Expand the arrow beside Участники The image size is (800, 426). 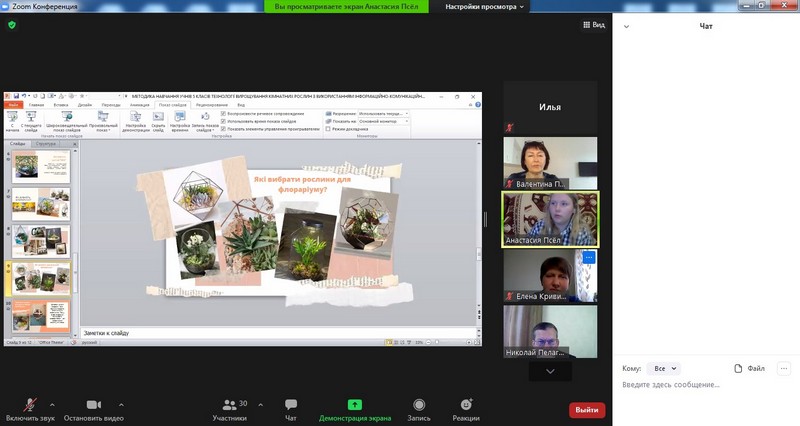click(261, 405)
